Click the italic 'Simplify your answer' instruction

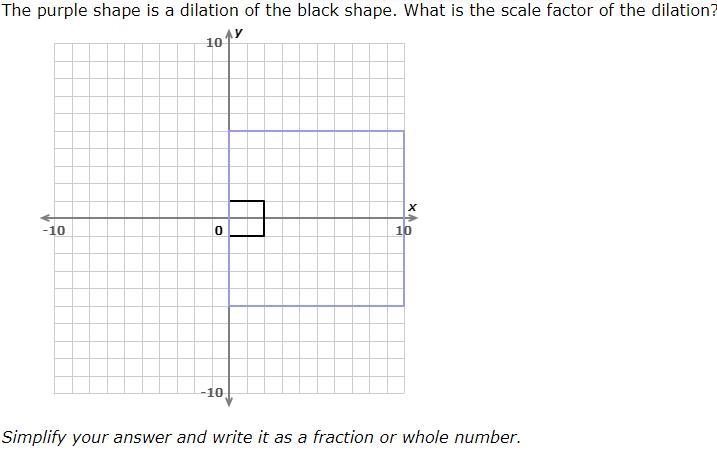coord(261,437)
